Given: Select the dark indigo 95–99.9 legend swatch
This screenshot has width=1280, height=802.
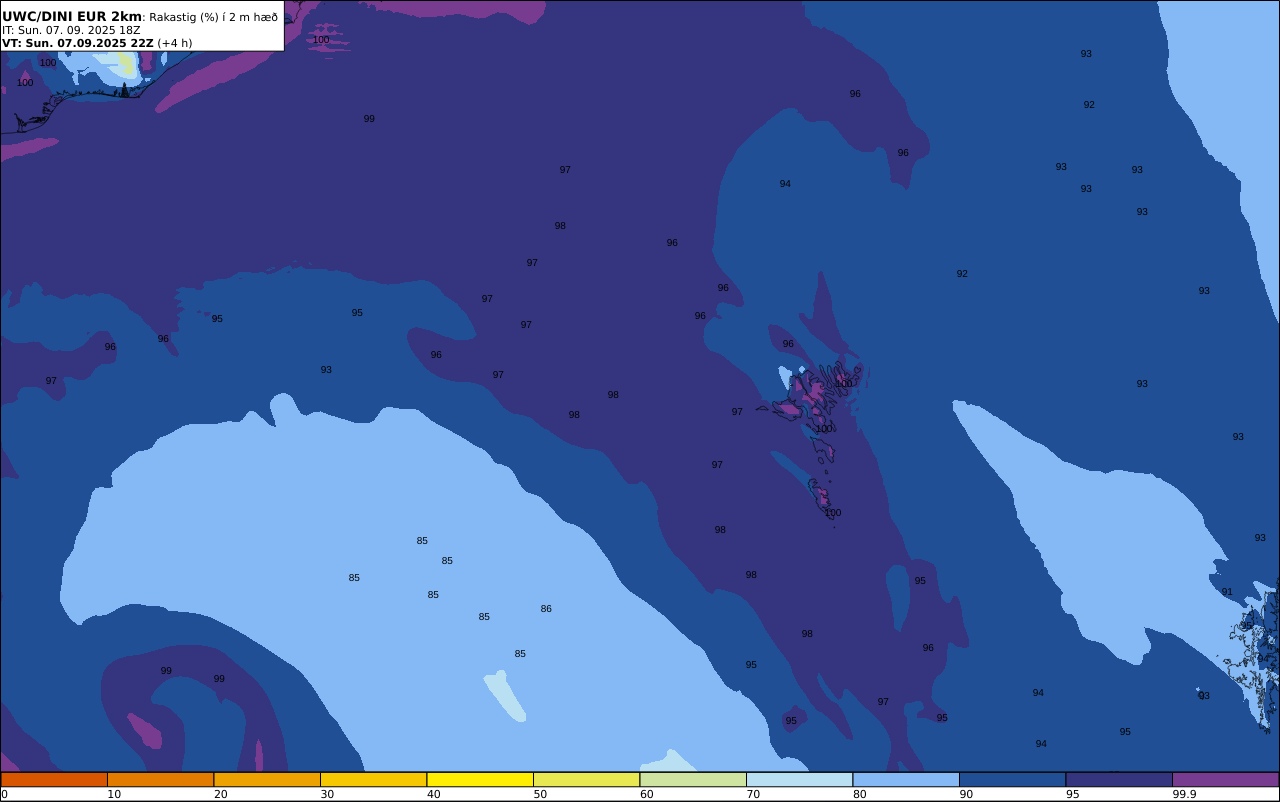Looking at the screenshot, I should tap(1119, 779).
